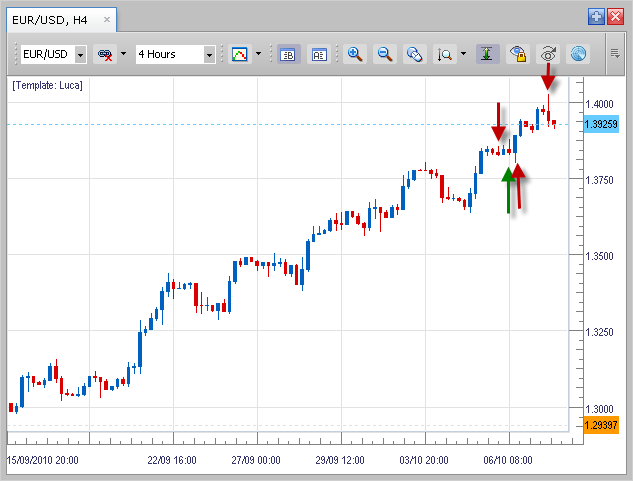633x481 pixels.
Task: Click the current price label 1.39259
Action: click(602, 124)
